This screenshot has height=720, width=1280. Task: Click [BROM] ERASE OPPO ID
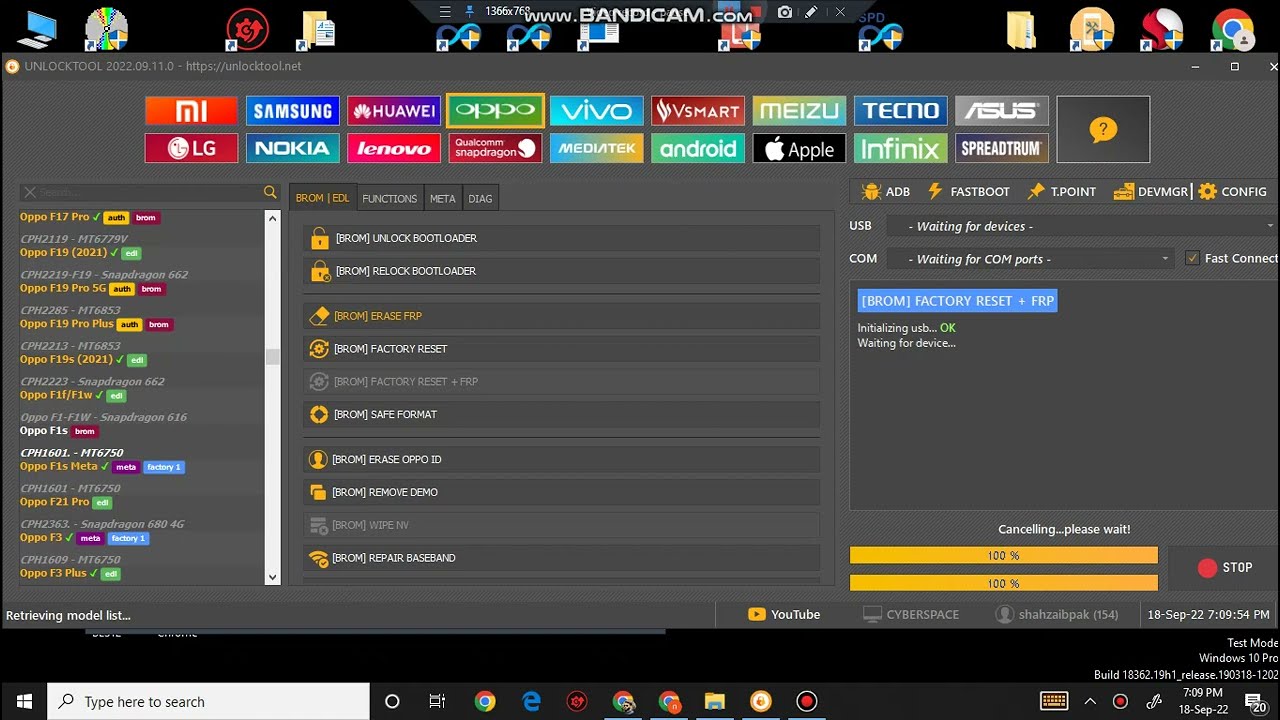coord(561,459)
